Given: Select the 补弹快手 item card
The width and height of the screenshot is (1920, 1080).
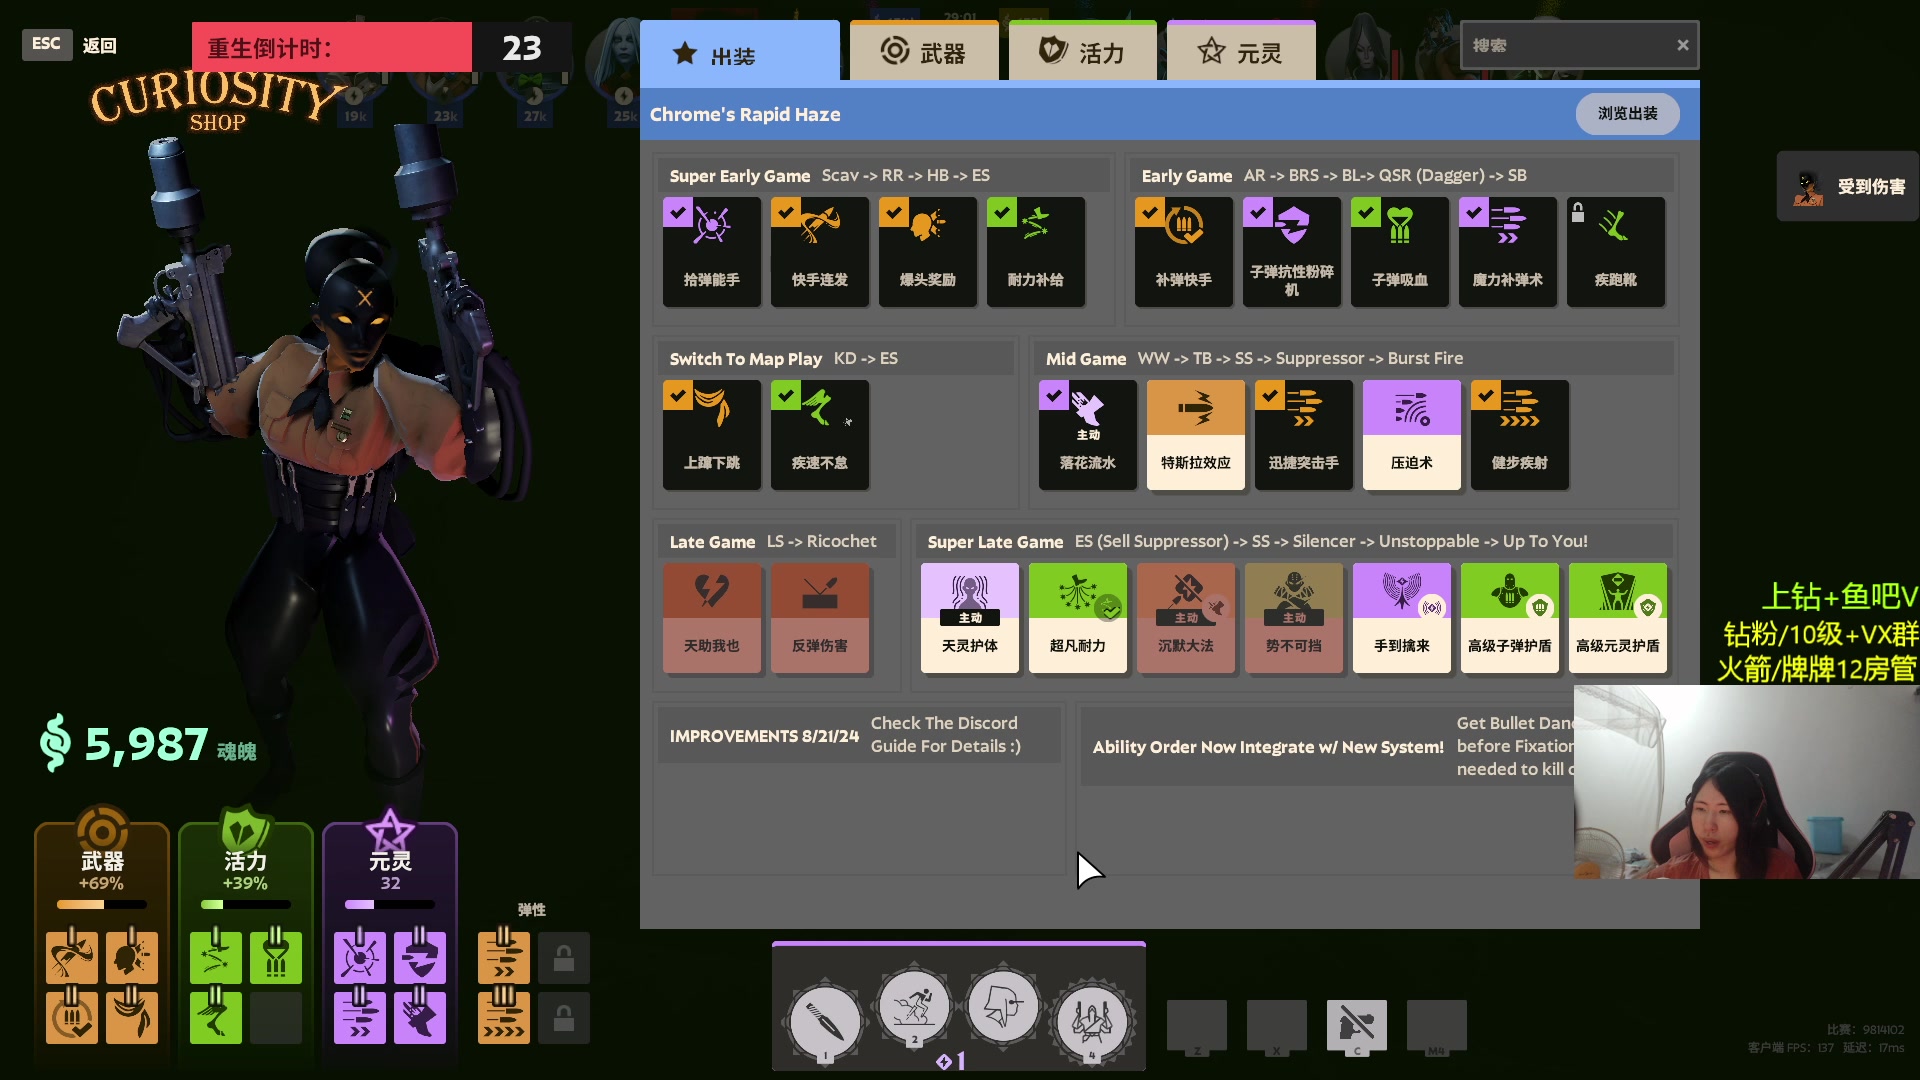Looking at the screenshot, I should click(1183, 252).
